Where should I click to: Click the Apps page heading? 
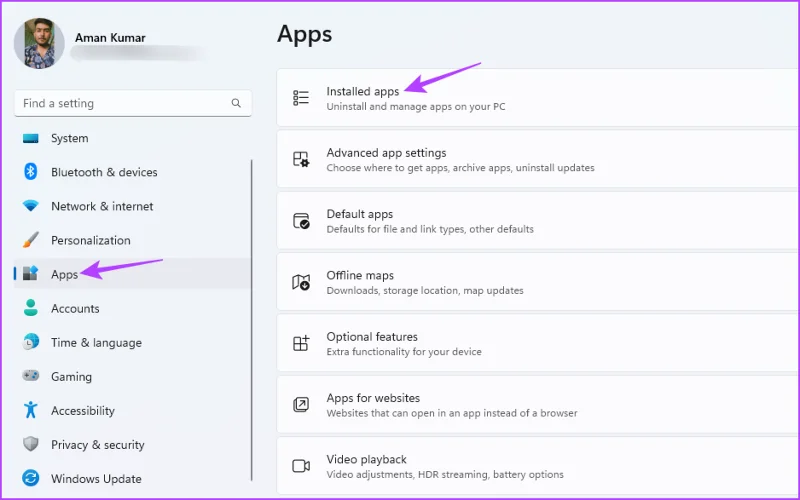click(x=305, y=35)
